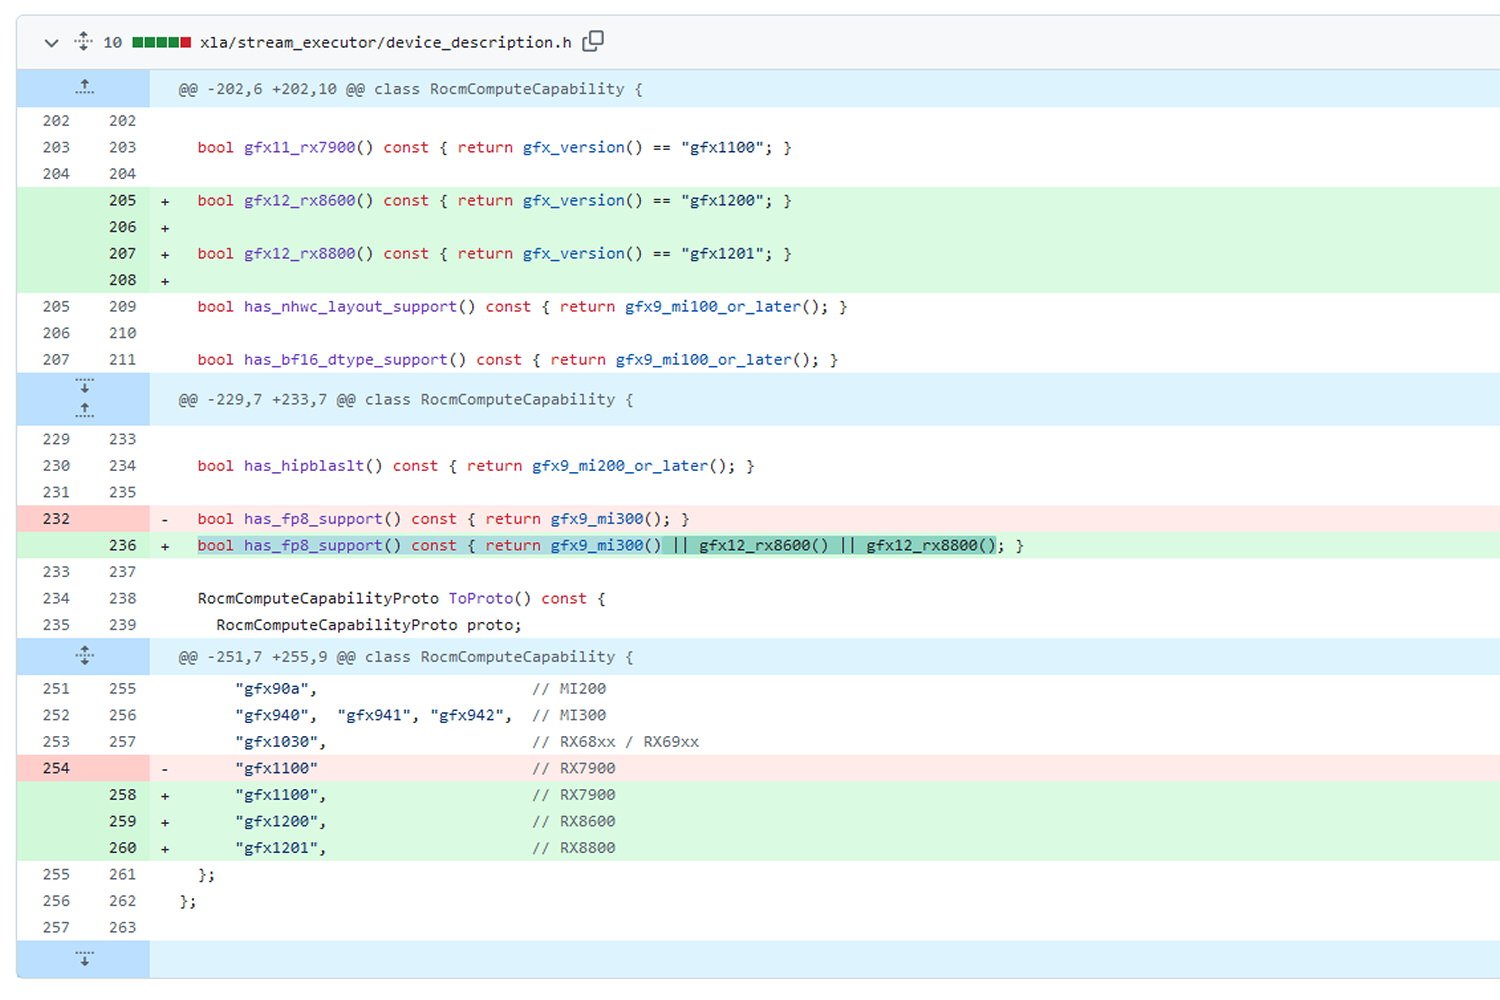Viewport: 1500px width, 1000px height.
Task: Open the xla/stream_executor/device_description.h file link
Action: point(385,43)
